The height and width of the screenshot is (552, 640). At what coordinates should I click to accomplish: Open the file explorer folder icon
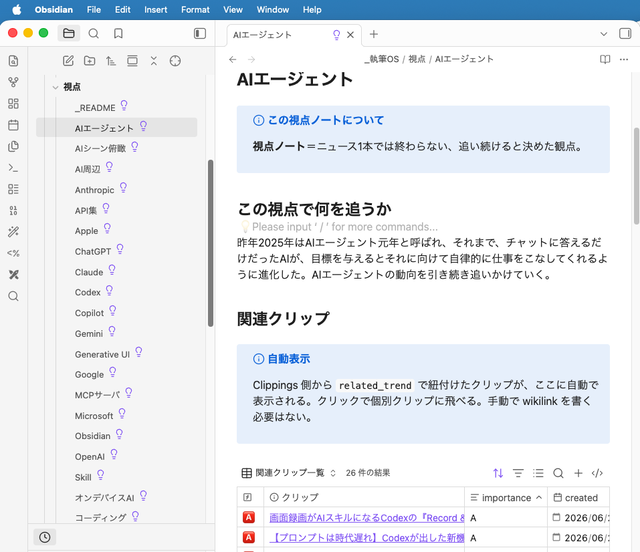[x=69, y=33]
